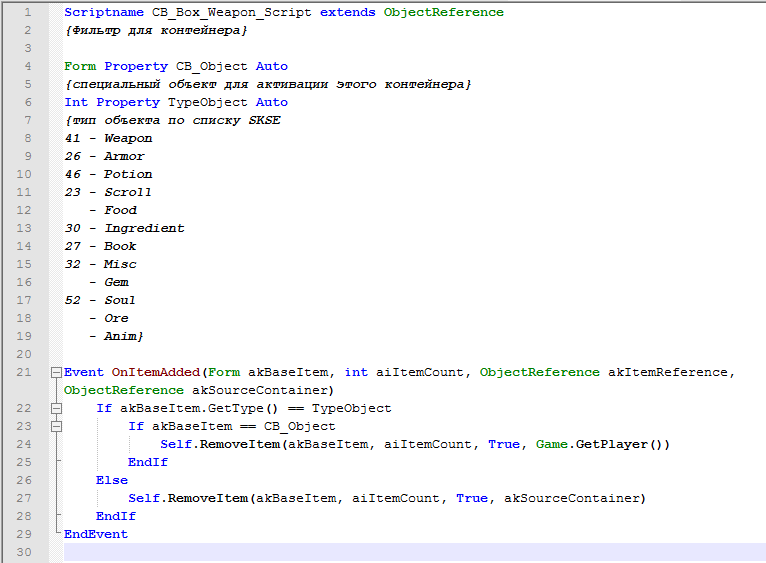Click 'CB_Box_Weapon_Script' script name

pyautogui.click(x=232, y=12)
